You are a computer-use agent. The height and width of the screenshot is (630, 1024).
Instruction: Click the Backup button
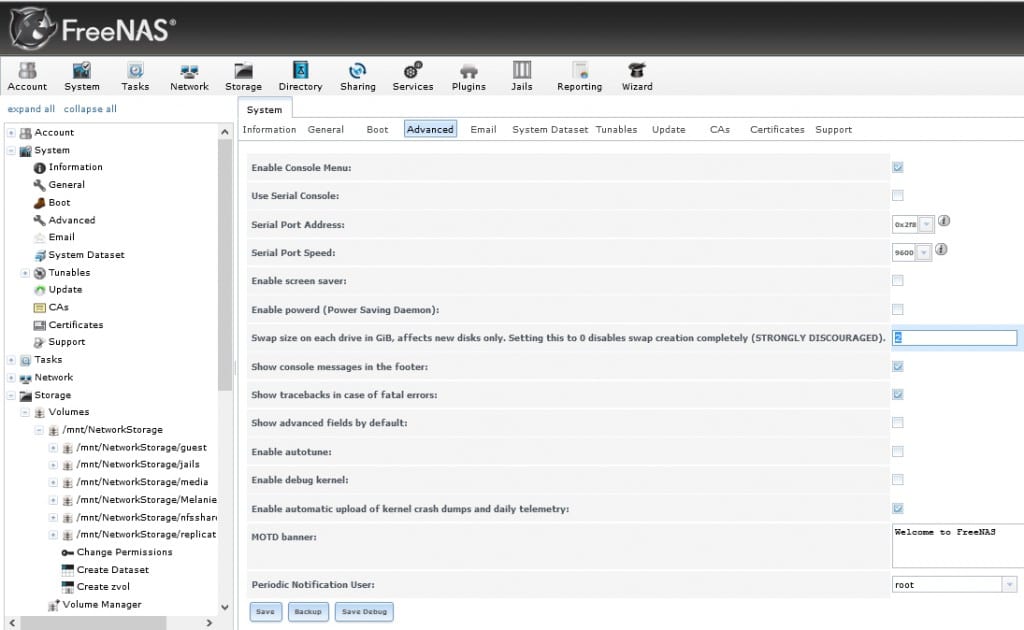308,612
